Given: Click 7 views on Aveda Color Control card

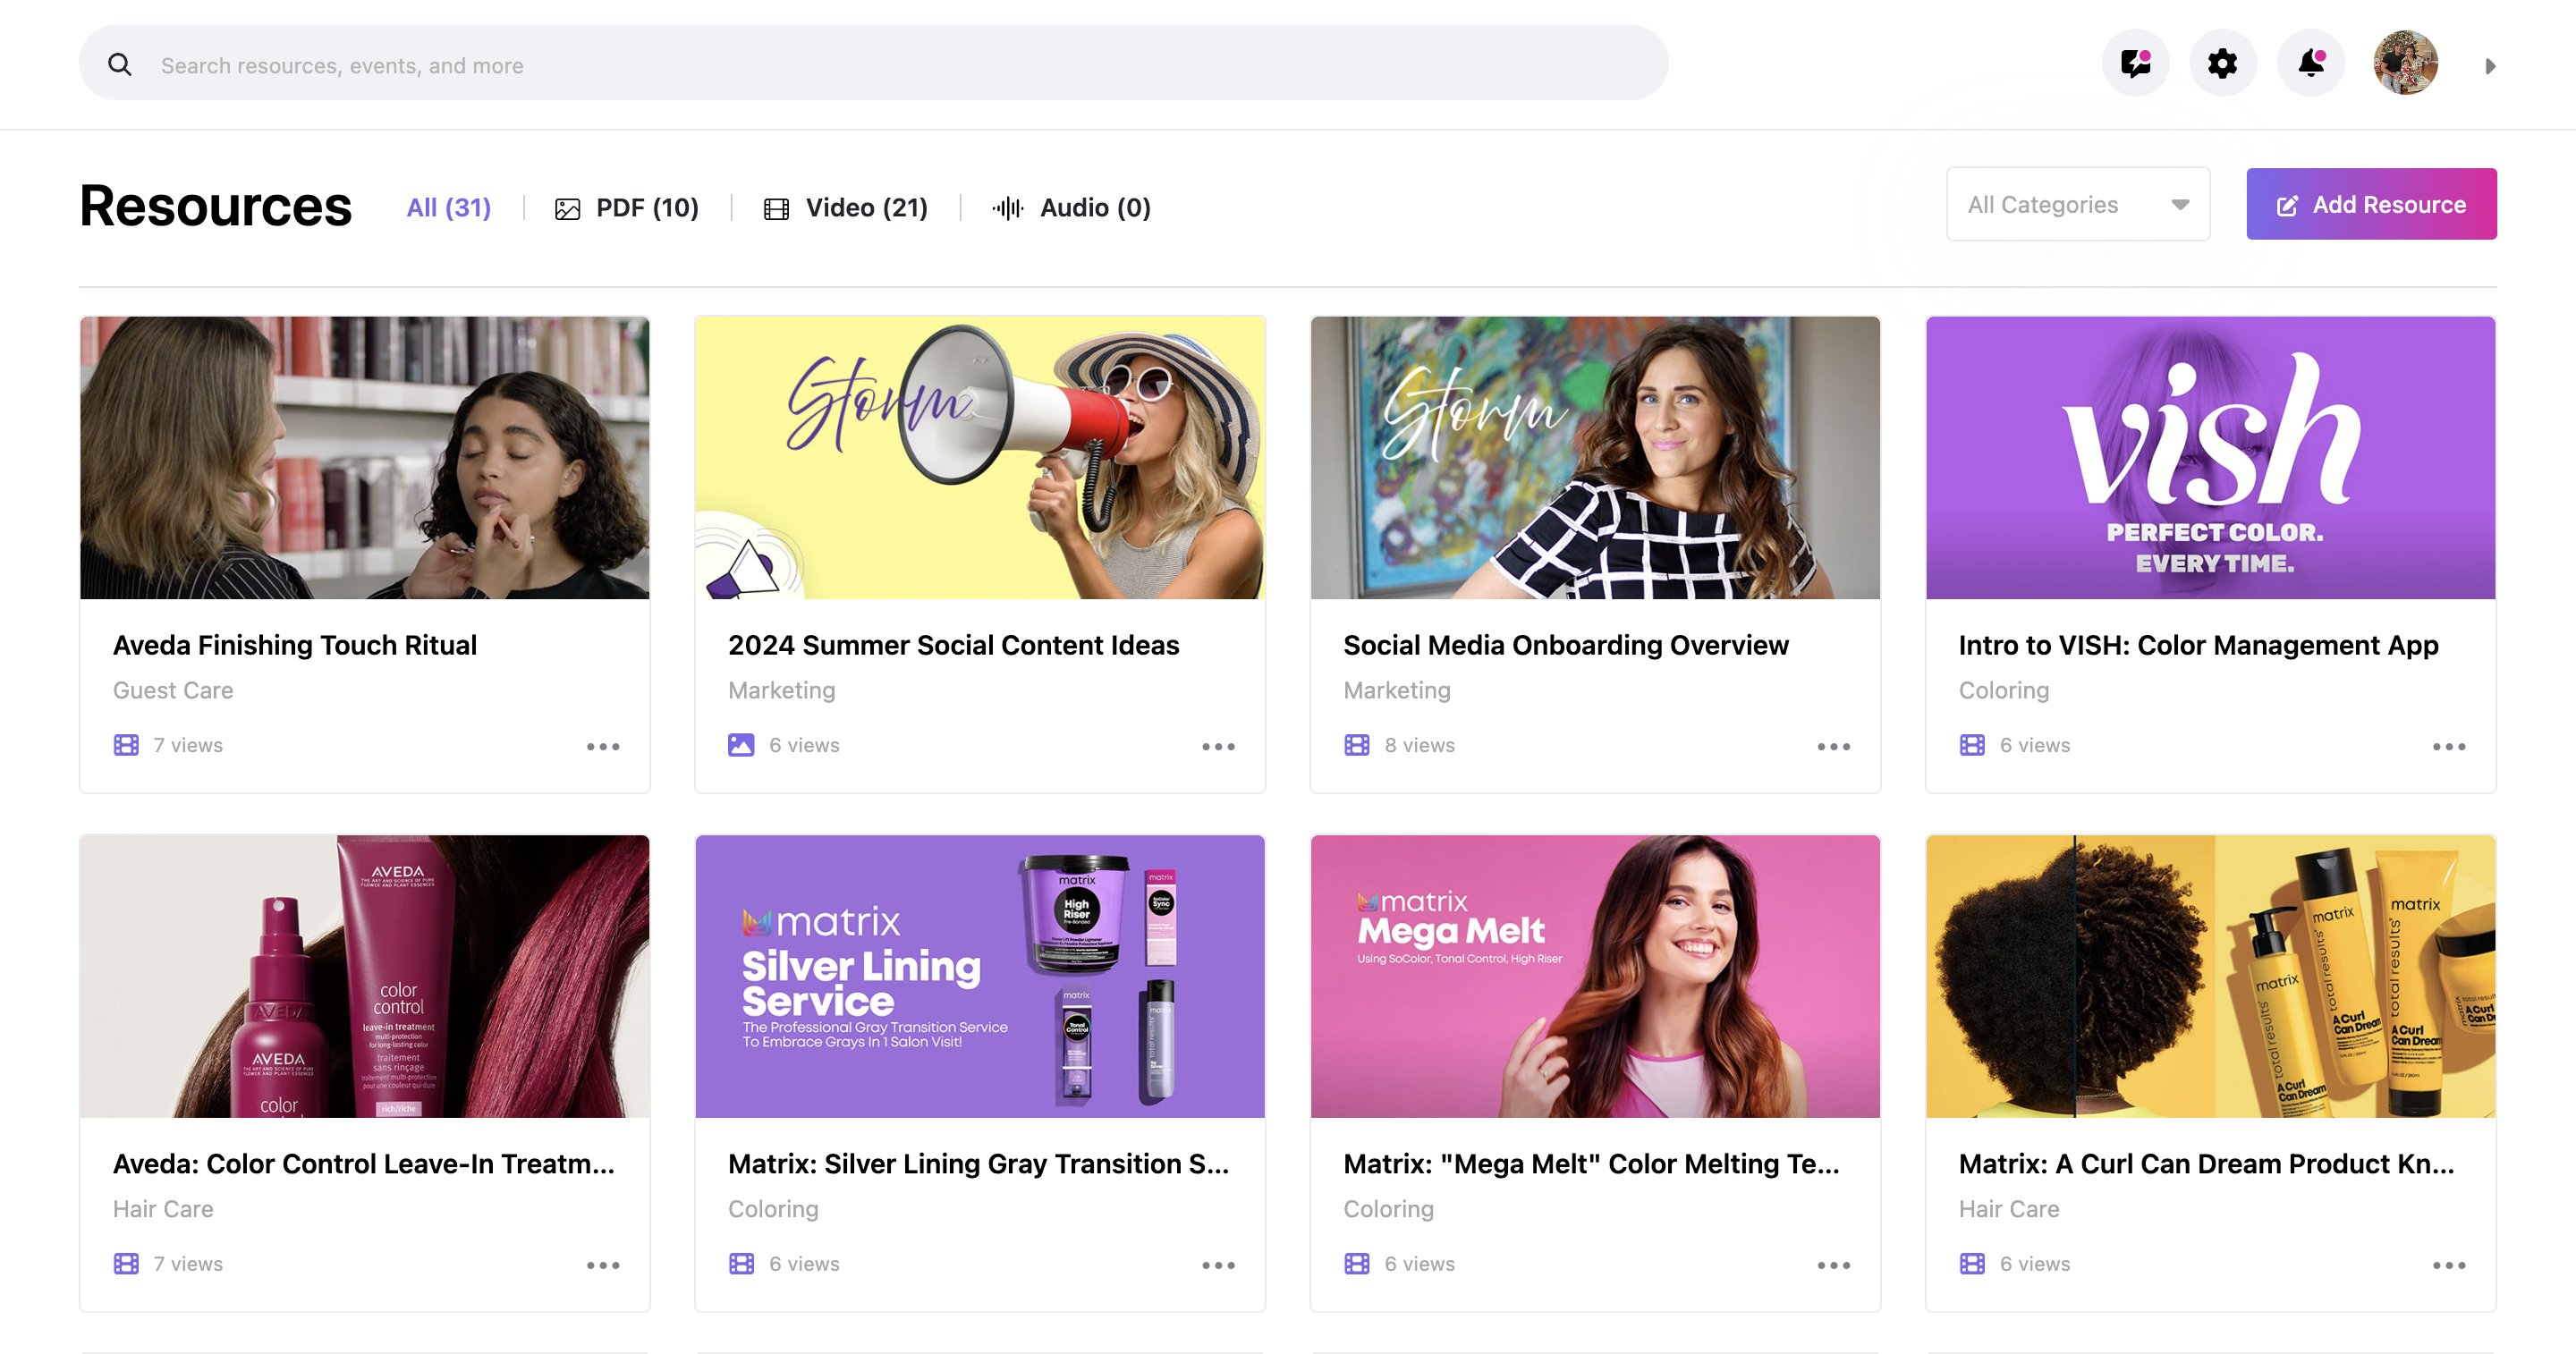Looking at the screenshot, I should pos(188,1264).
